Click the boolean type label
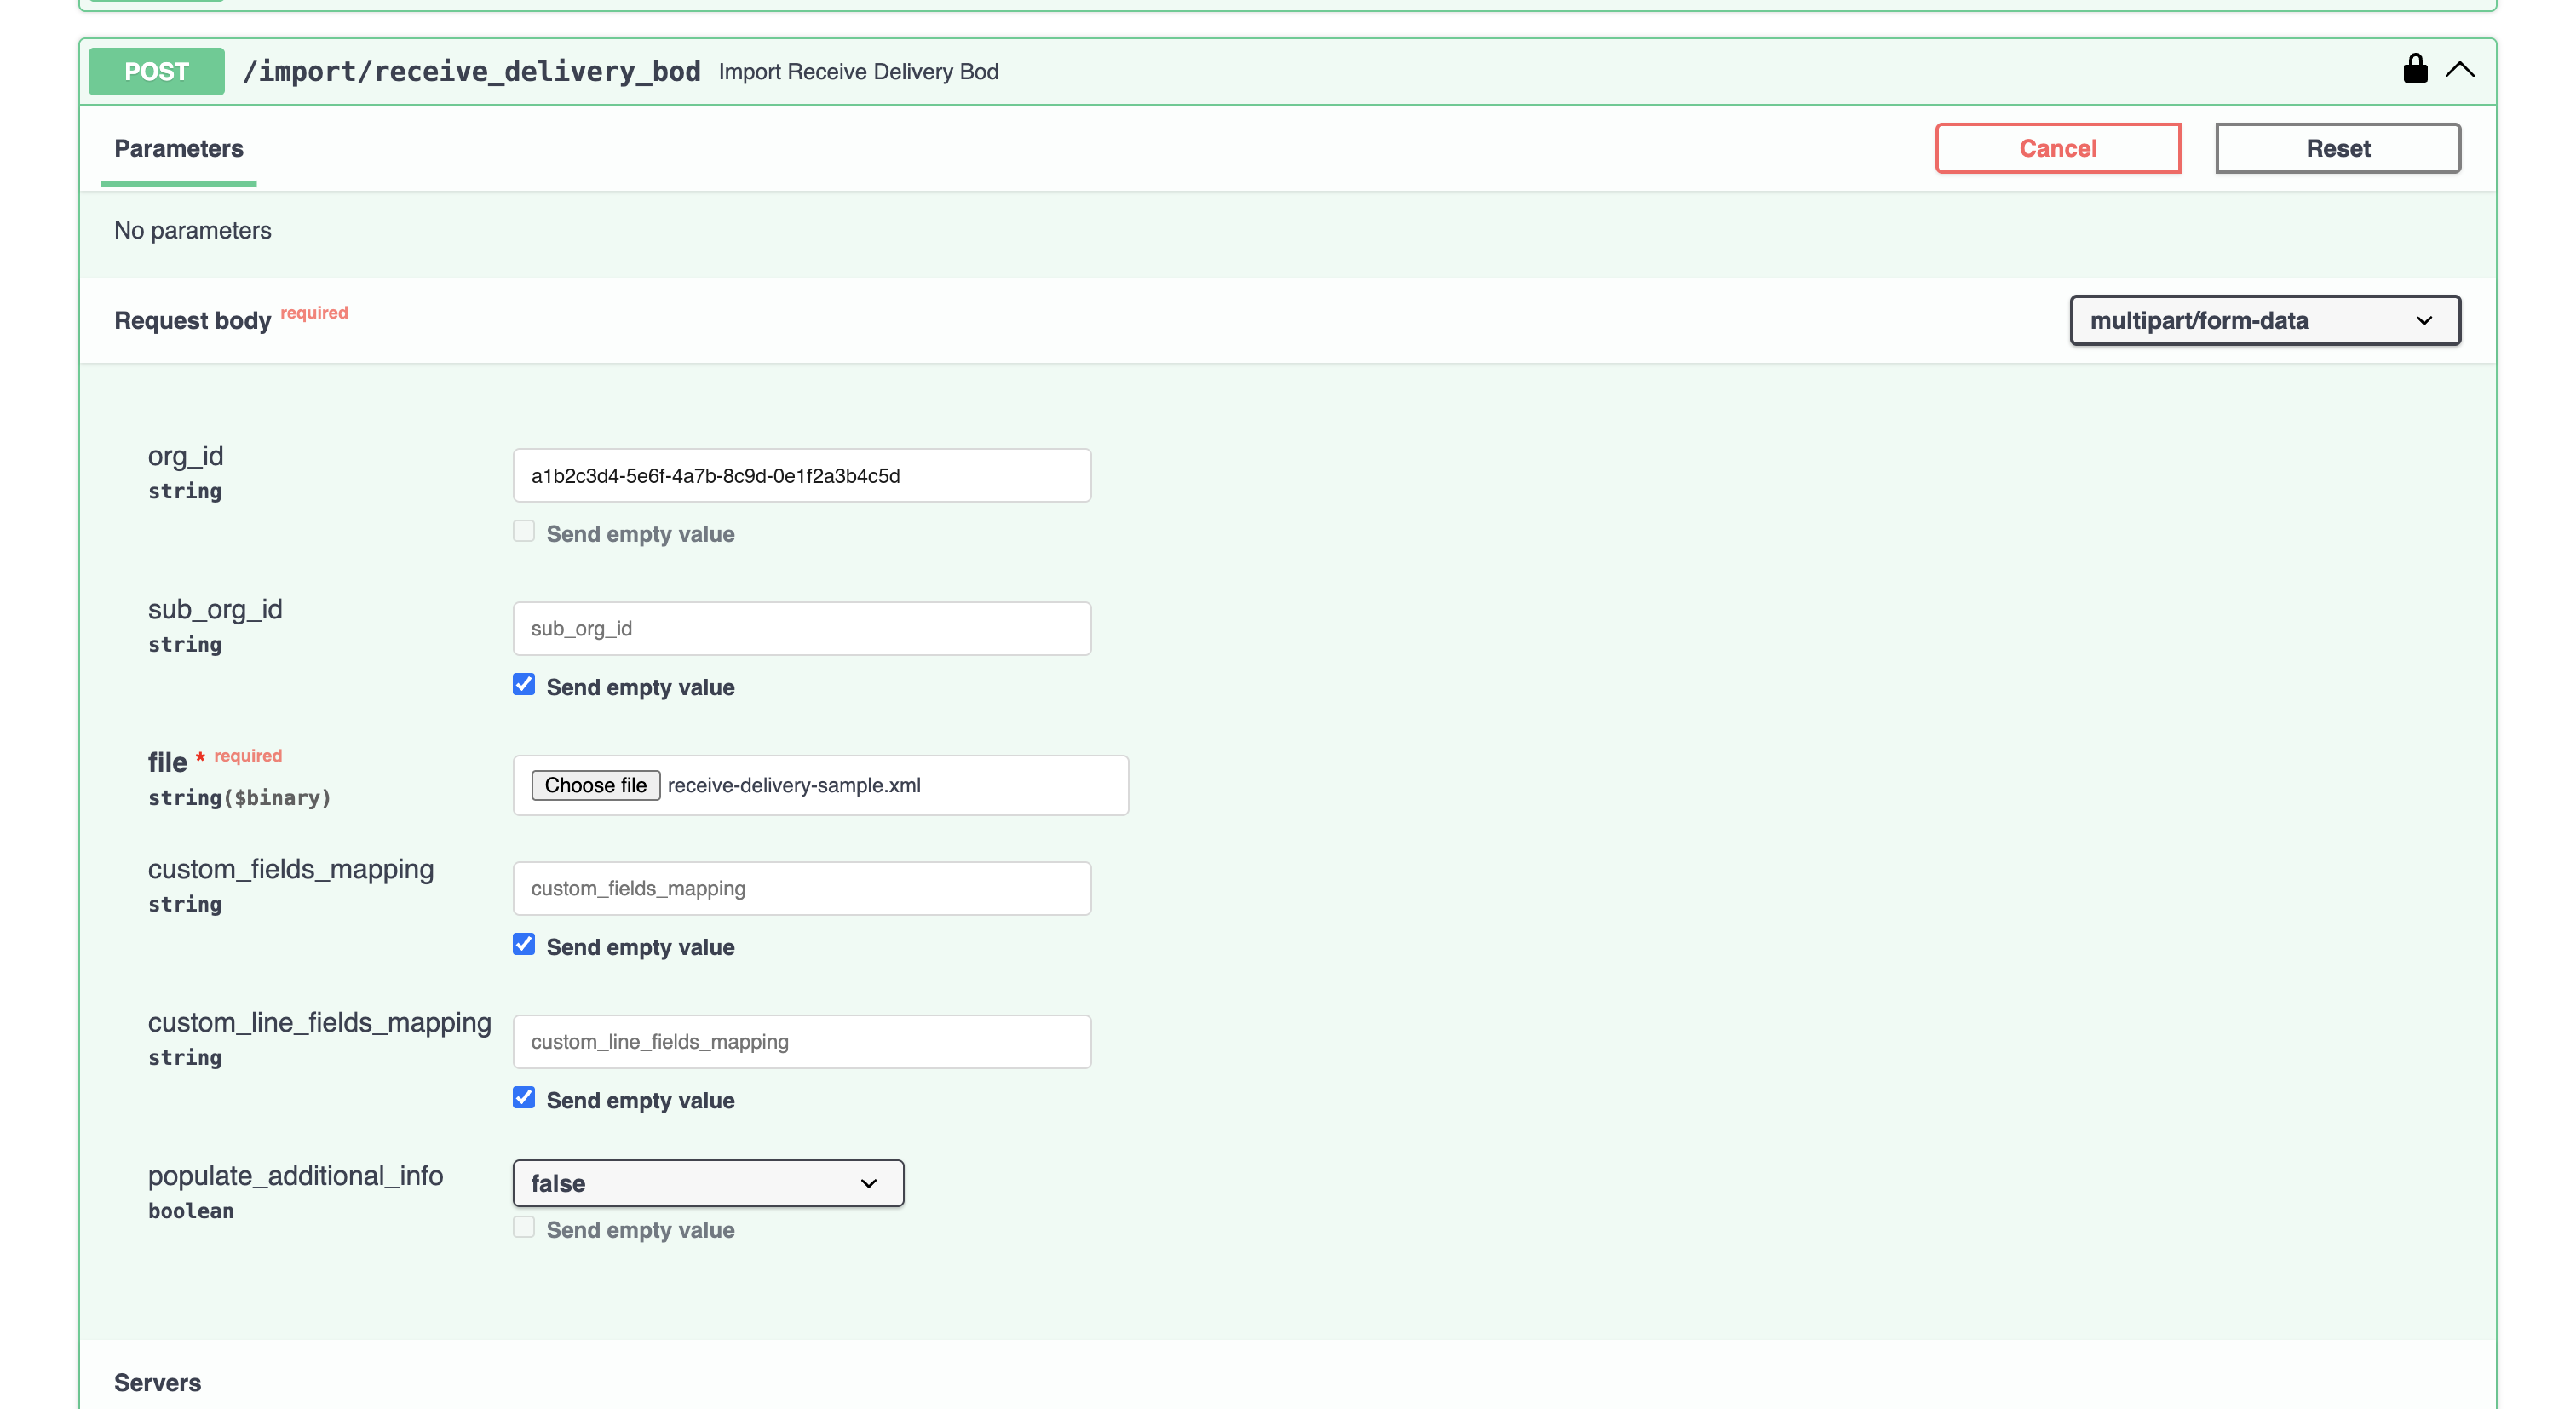The width and height of the screenshot is (2576, 1409). coord(191,1211)
